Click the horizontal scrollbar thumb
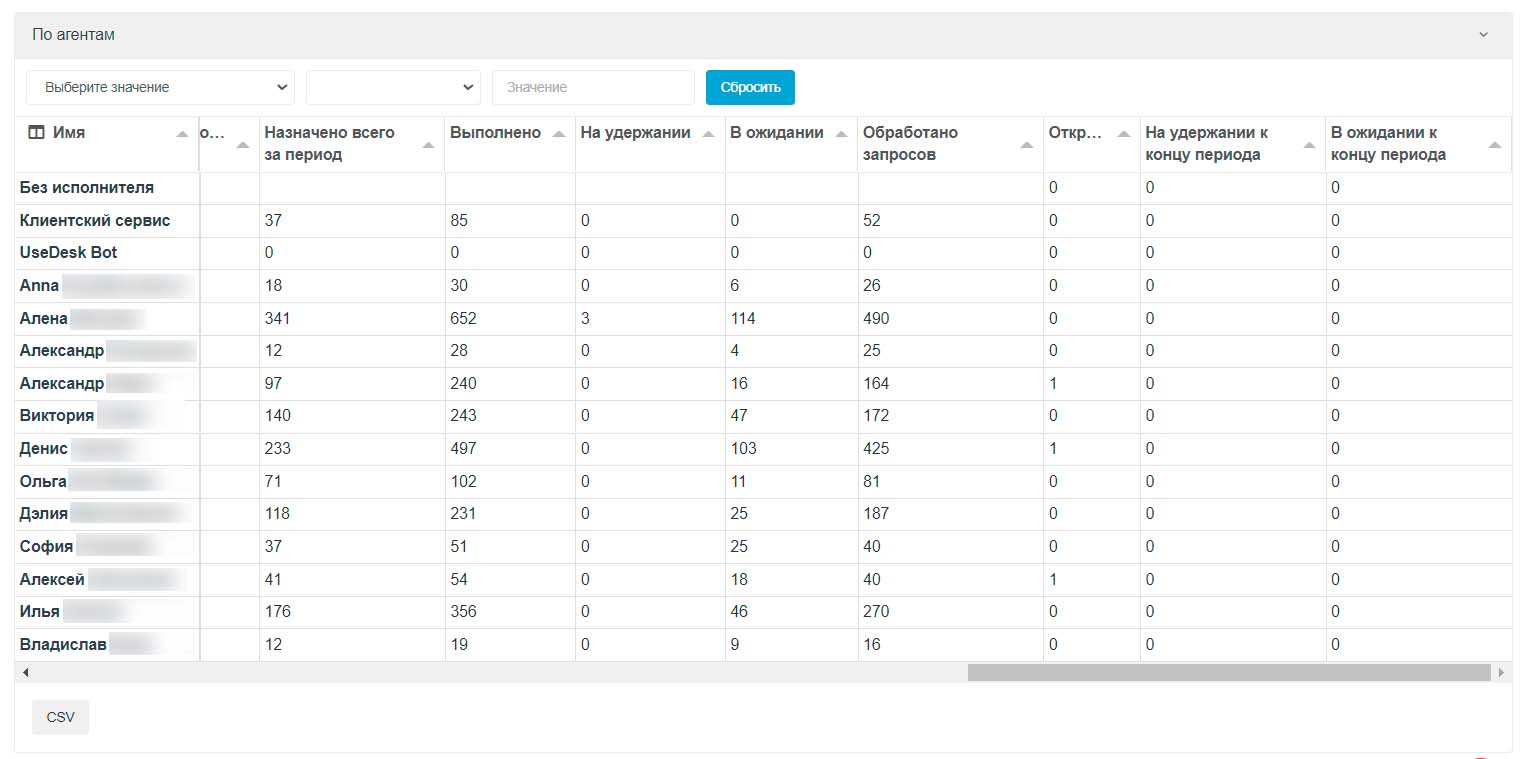This screenshot has height=759, width=1526. tap(1229, 673)
